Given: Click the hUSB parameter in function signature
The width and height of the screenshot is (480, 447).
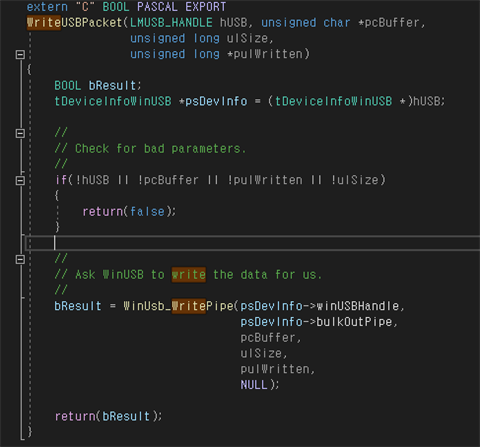Looking at the screenshot, I should tap(233, 23).
